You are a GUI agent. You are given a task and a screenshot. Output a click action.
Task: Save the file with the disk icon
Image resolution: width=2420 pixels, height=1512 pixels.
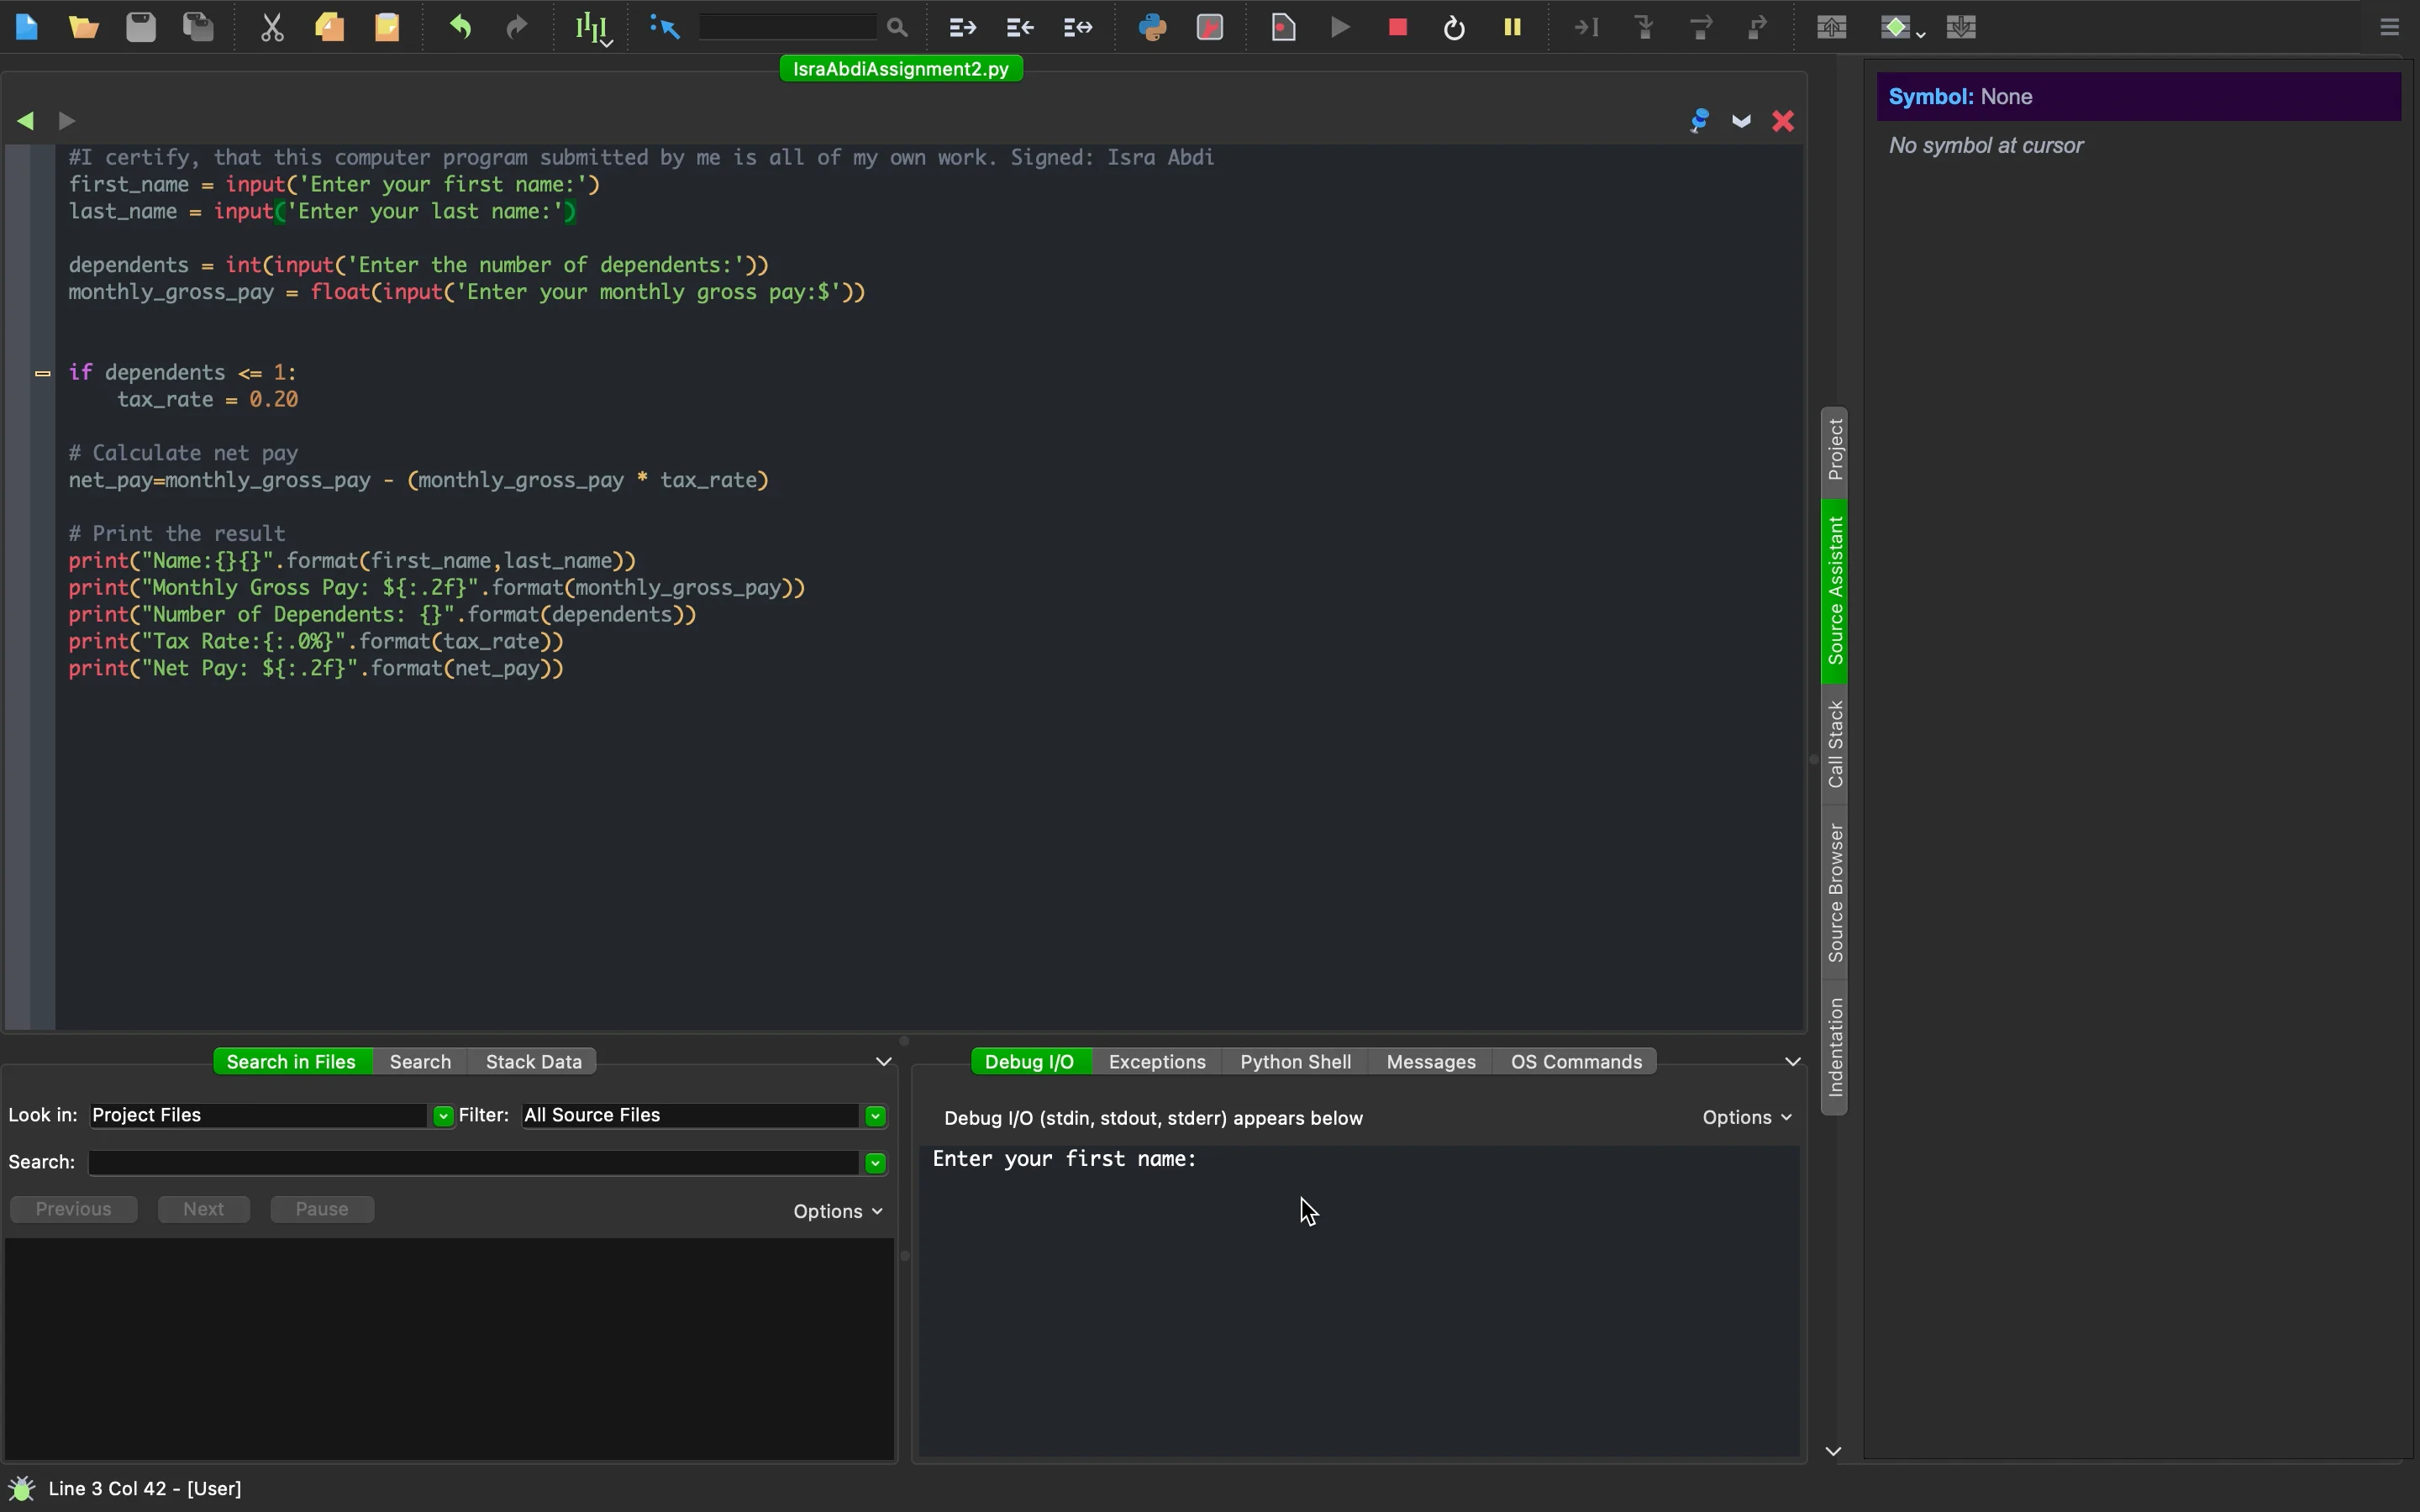click(141, 27)
